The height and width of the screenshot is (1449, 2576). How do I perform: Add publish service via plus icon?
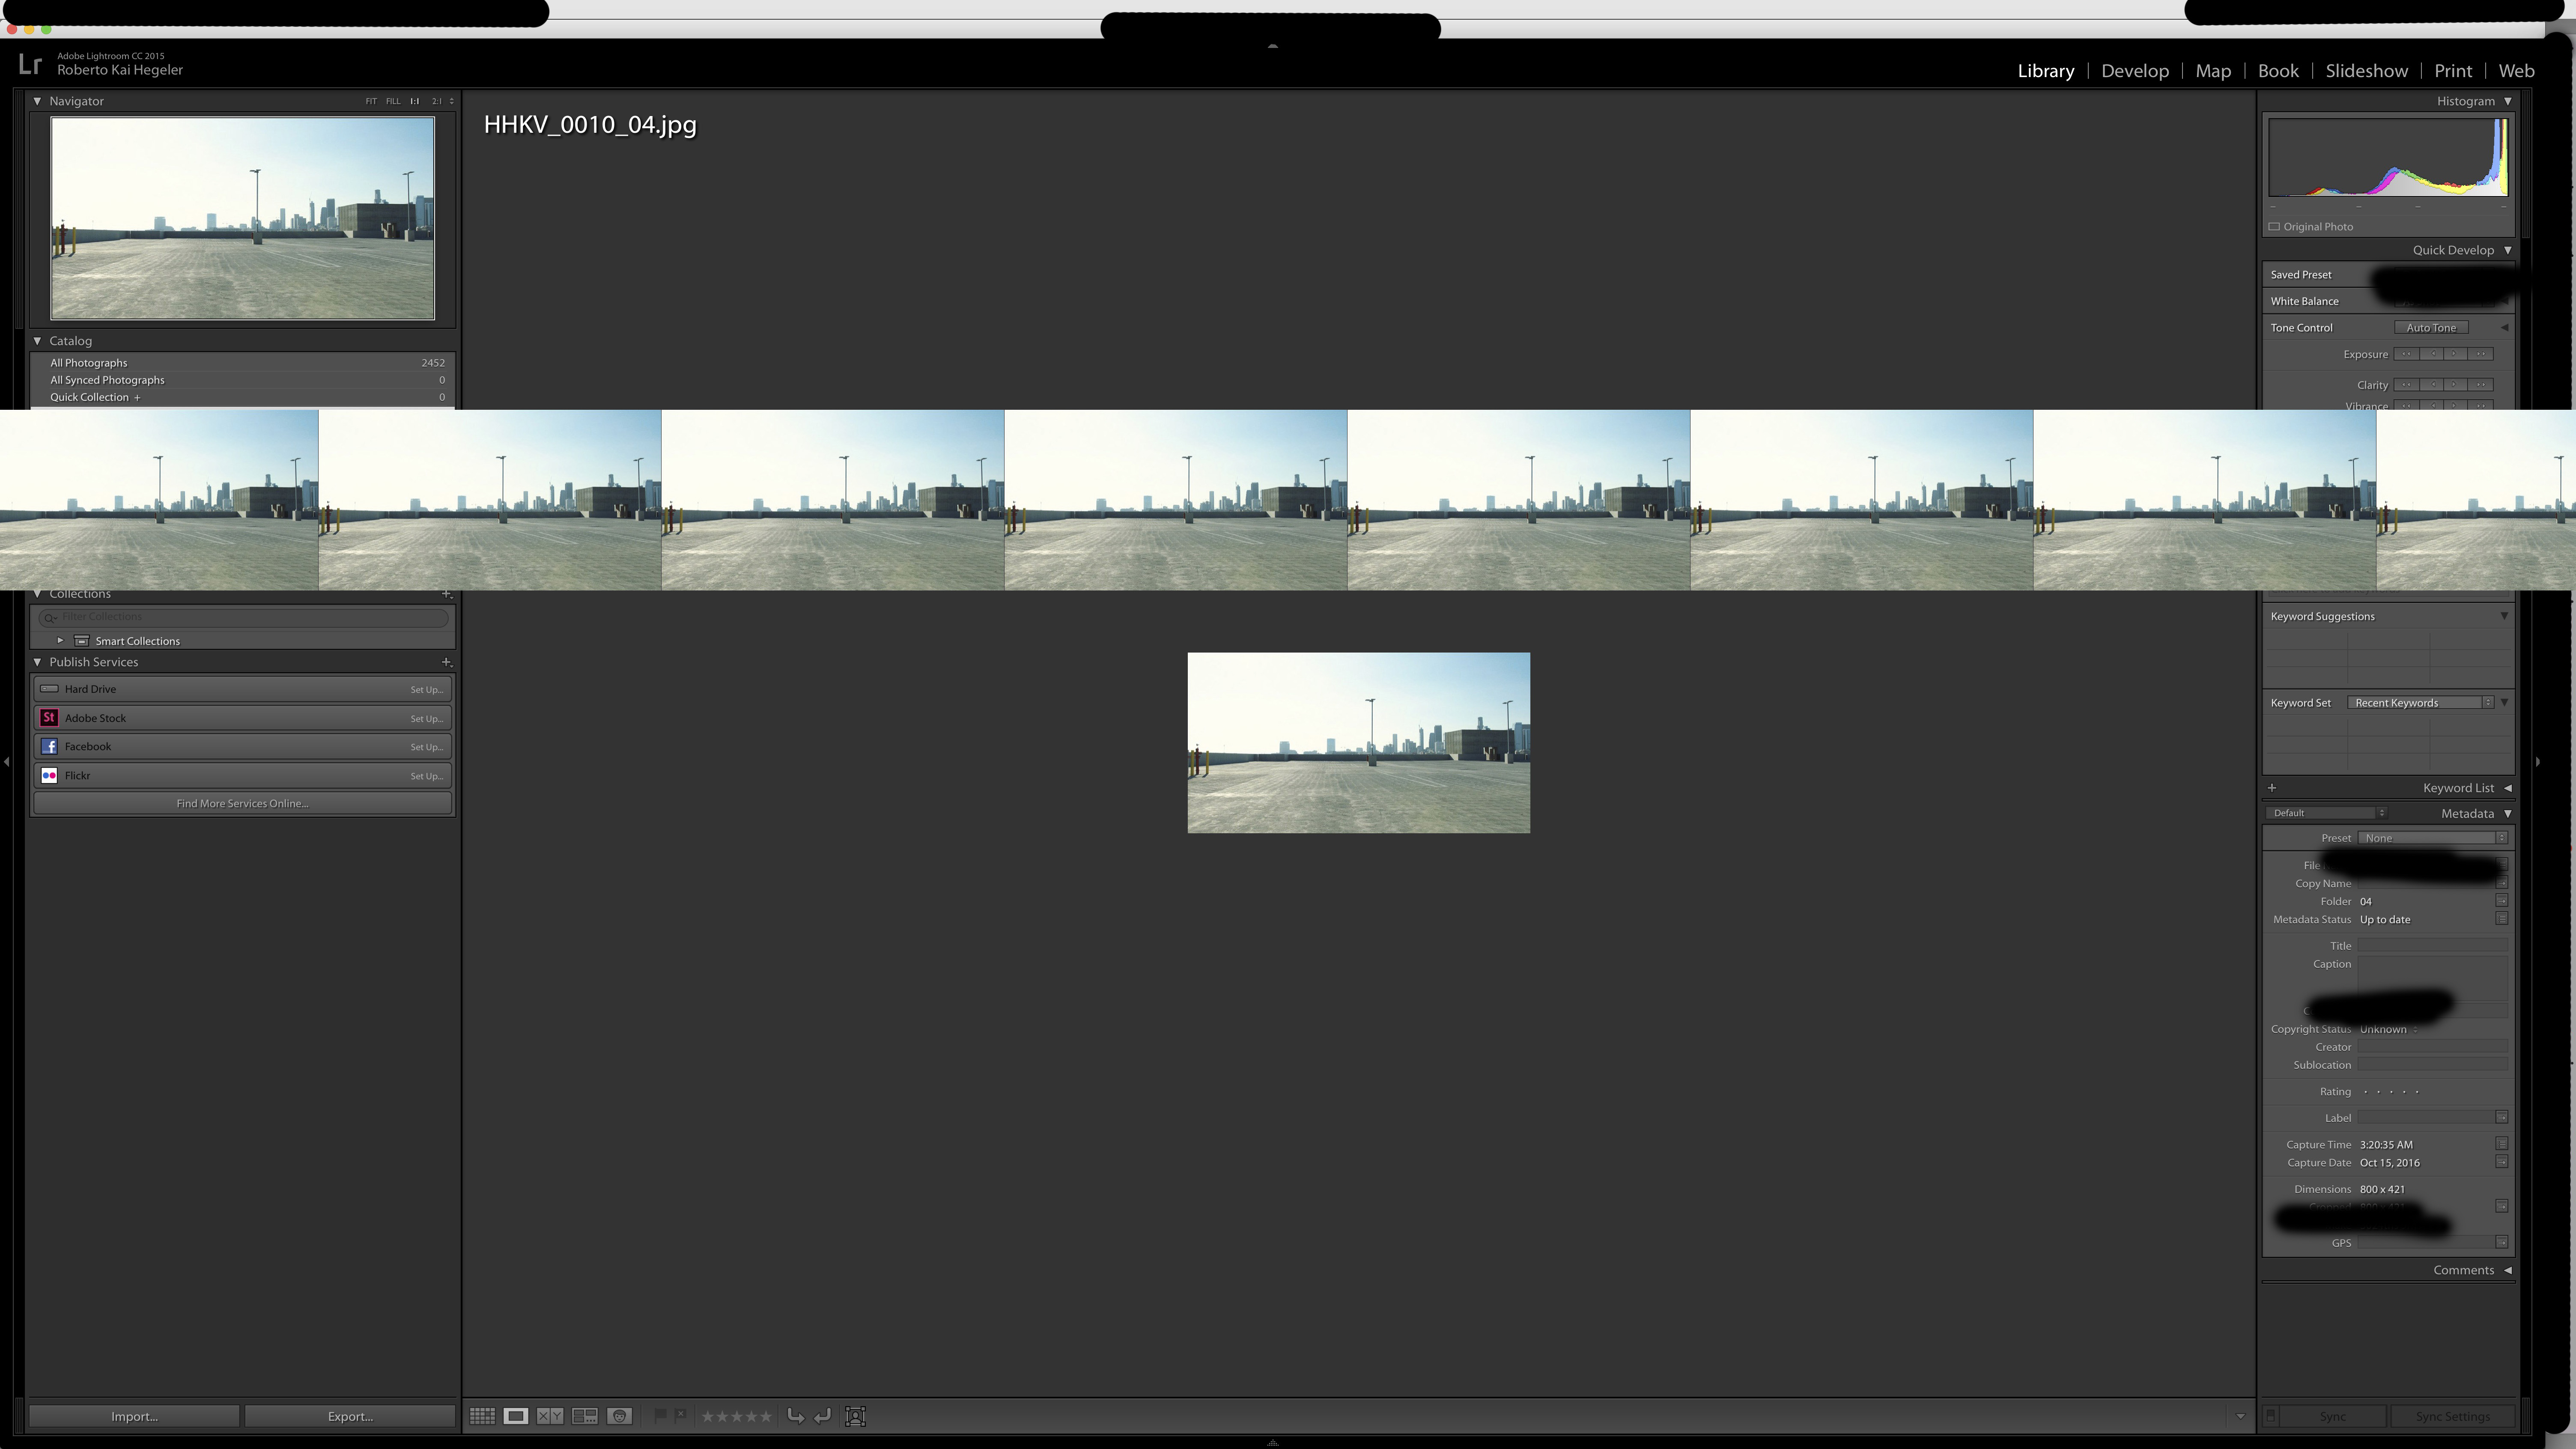(x=447, y=662)
